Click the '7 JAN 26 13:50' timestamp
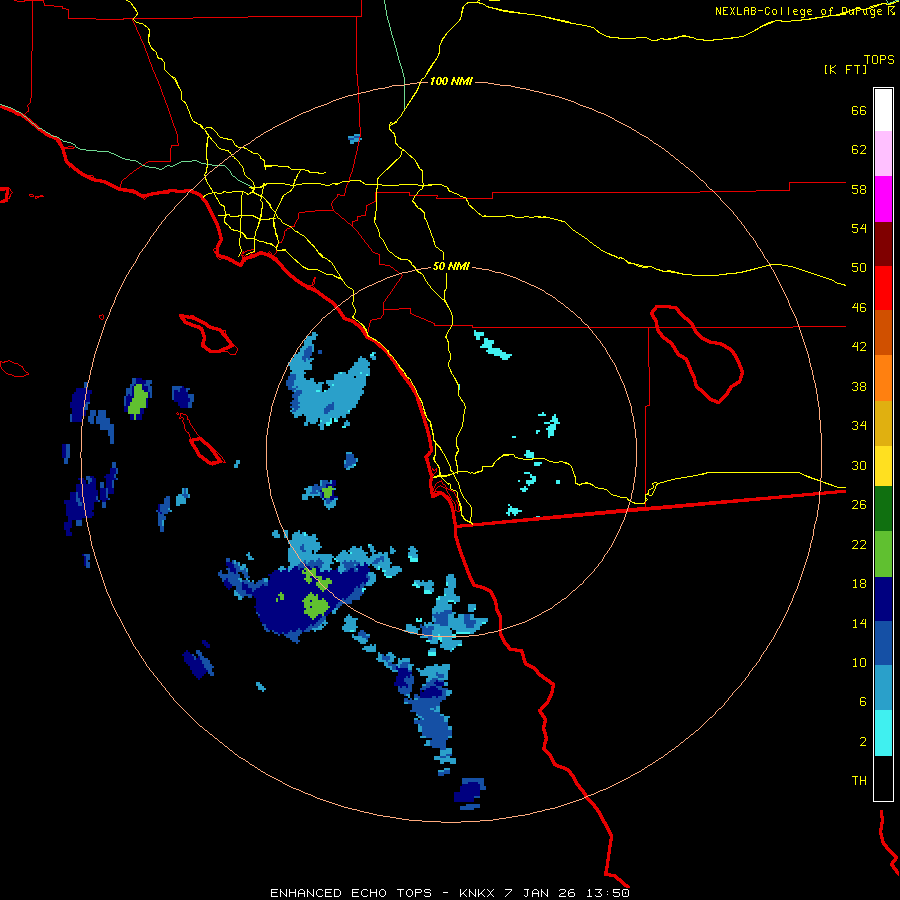 [567, 893]
